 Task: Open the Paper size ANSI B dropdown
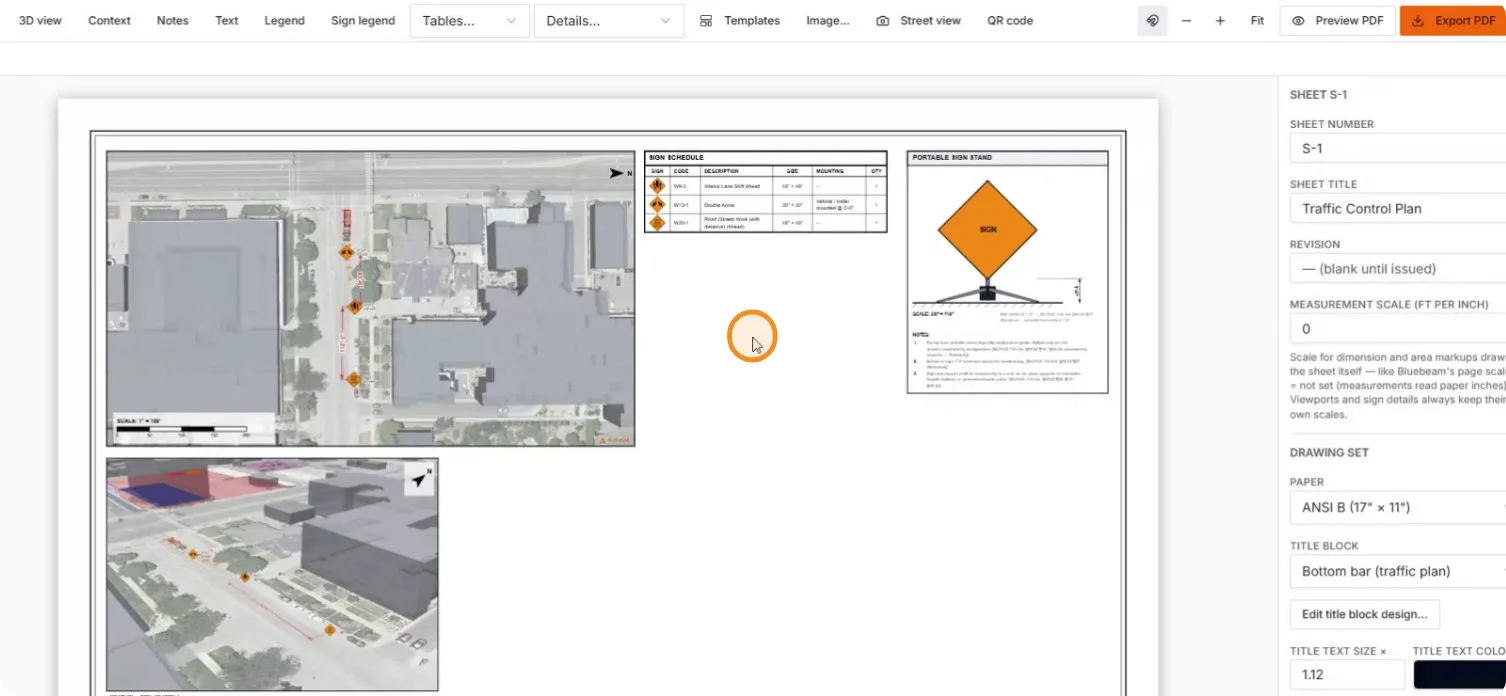1398,508
